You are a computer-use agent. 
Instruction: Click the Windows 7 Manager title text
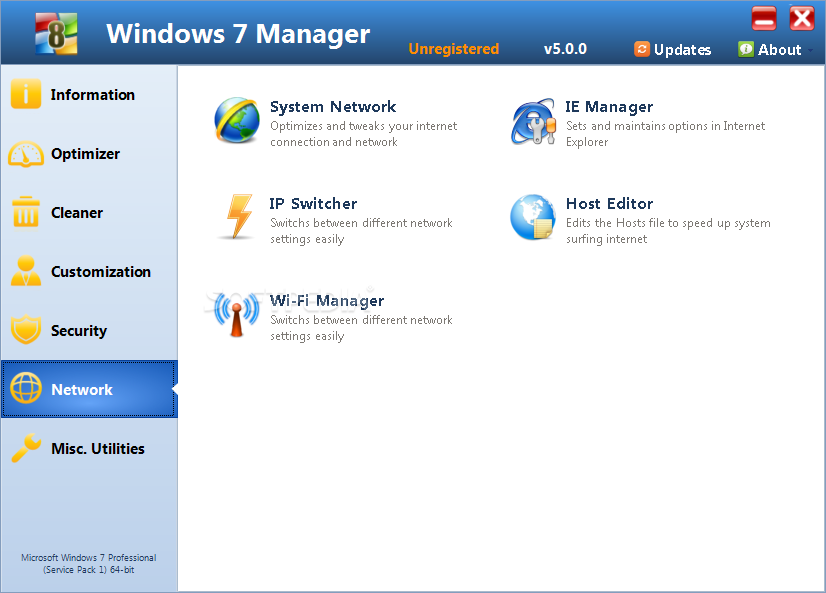(238, 34)
